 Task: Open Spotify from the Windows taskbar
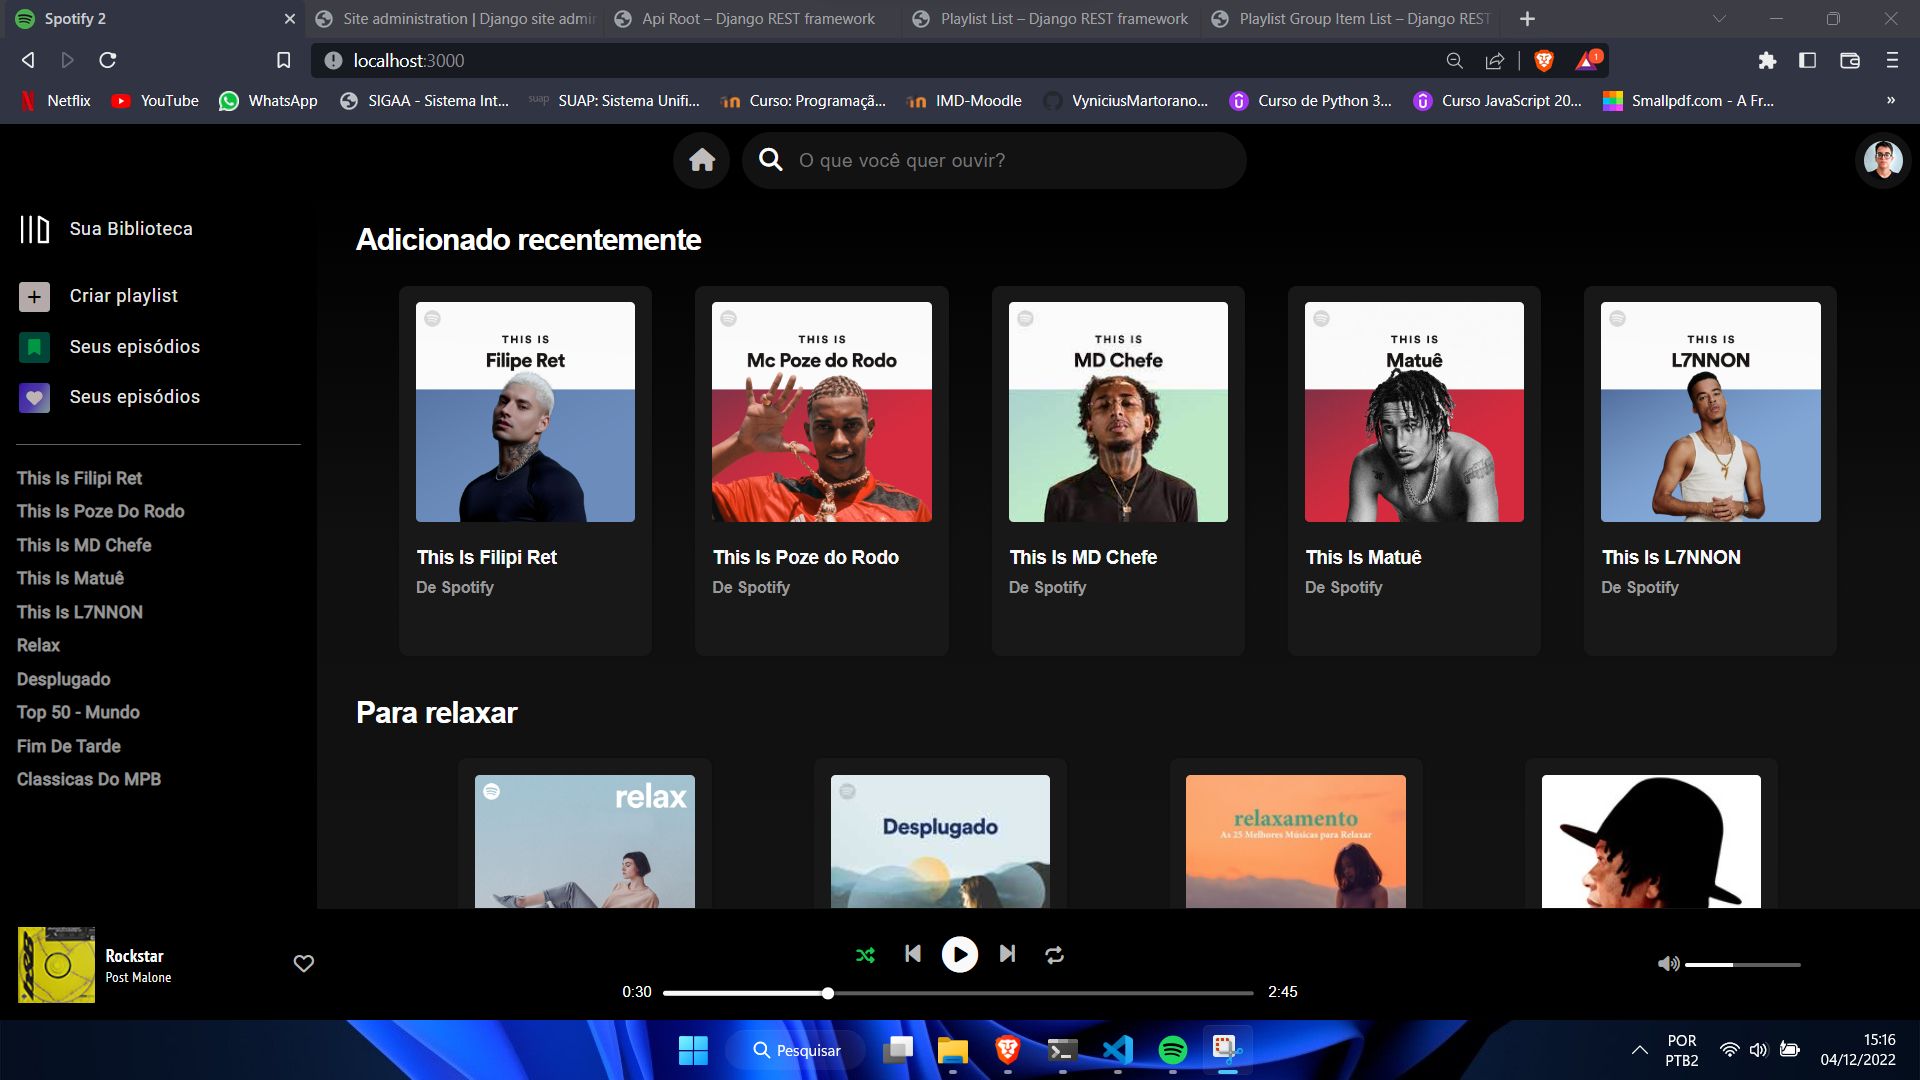1172,1050
